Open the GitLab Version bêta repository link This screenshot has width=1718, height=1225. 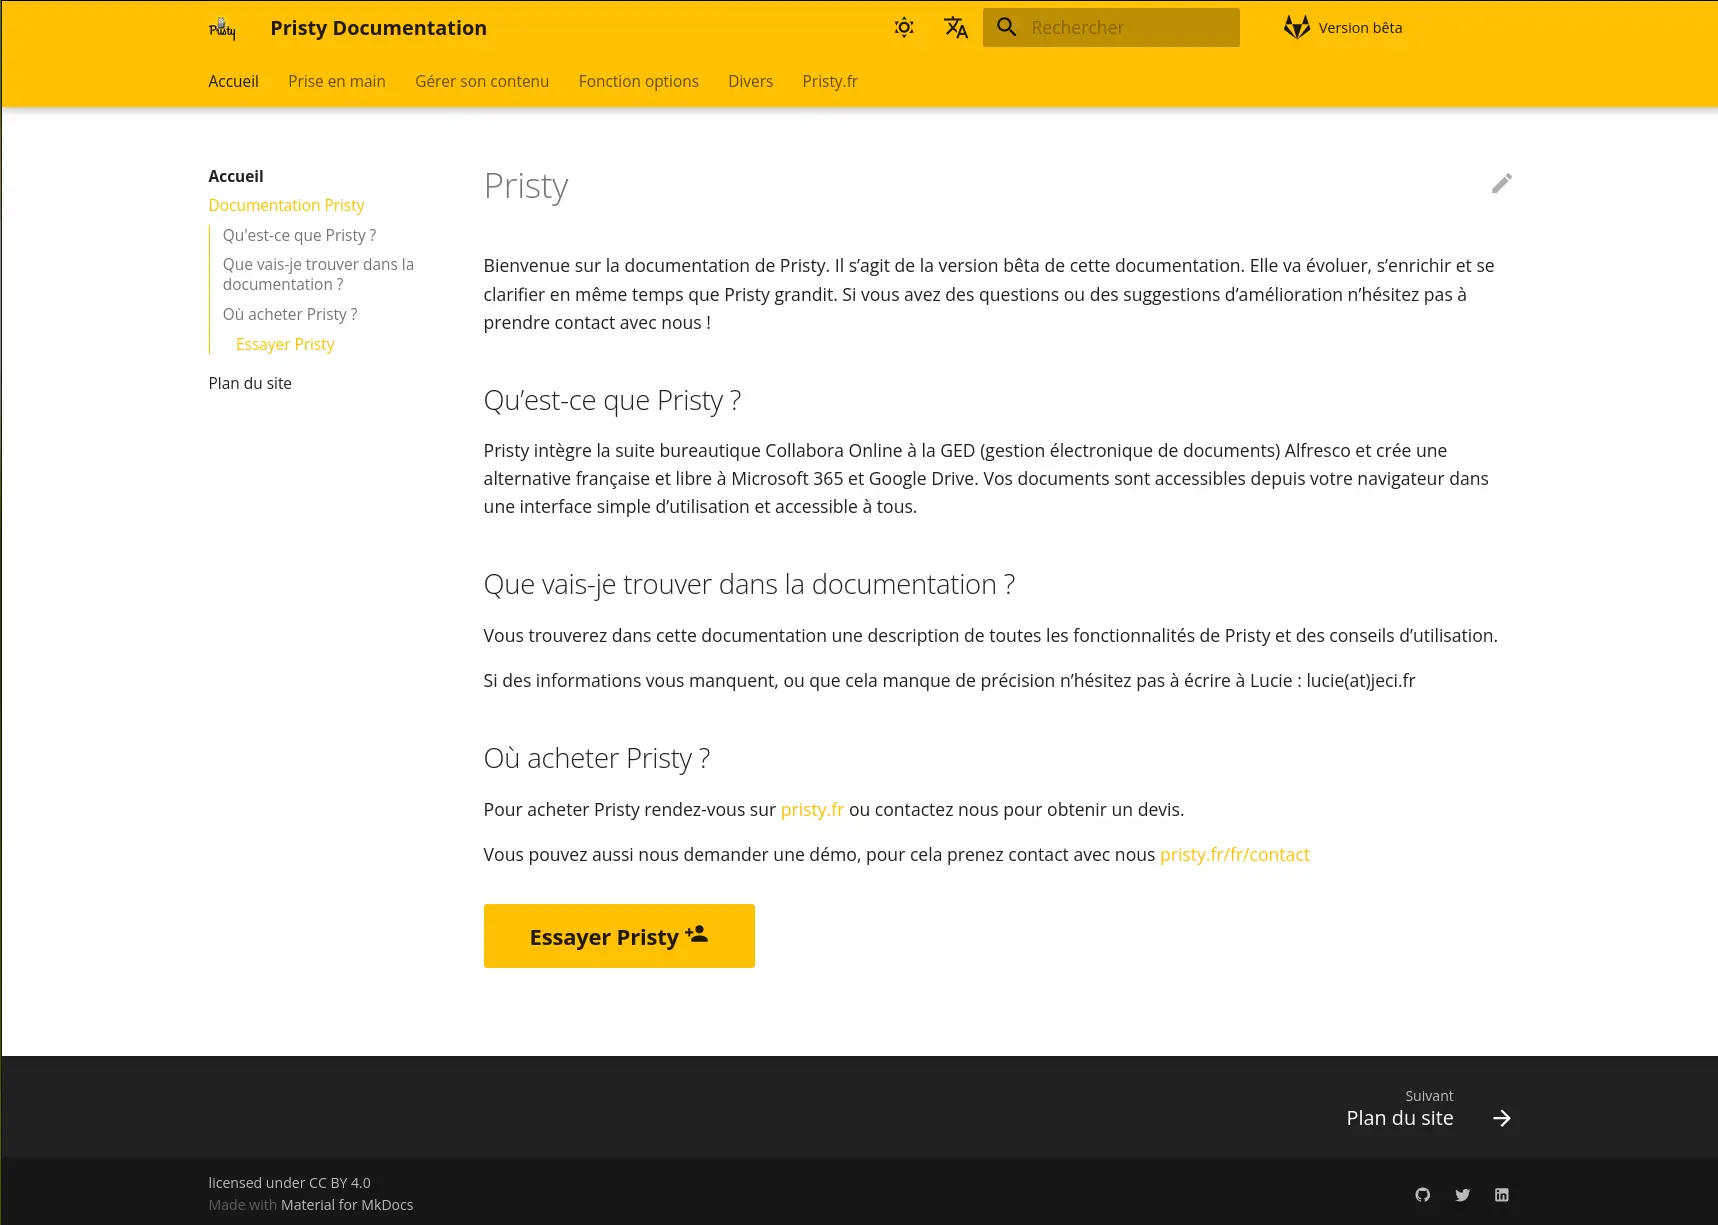pos(1343,28)
